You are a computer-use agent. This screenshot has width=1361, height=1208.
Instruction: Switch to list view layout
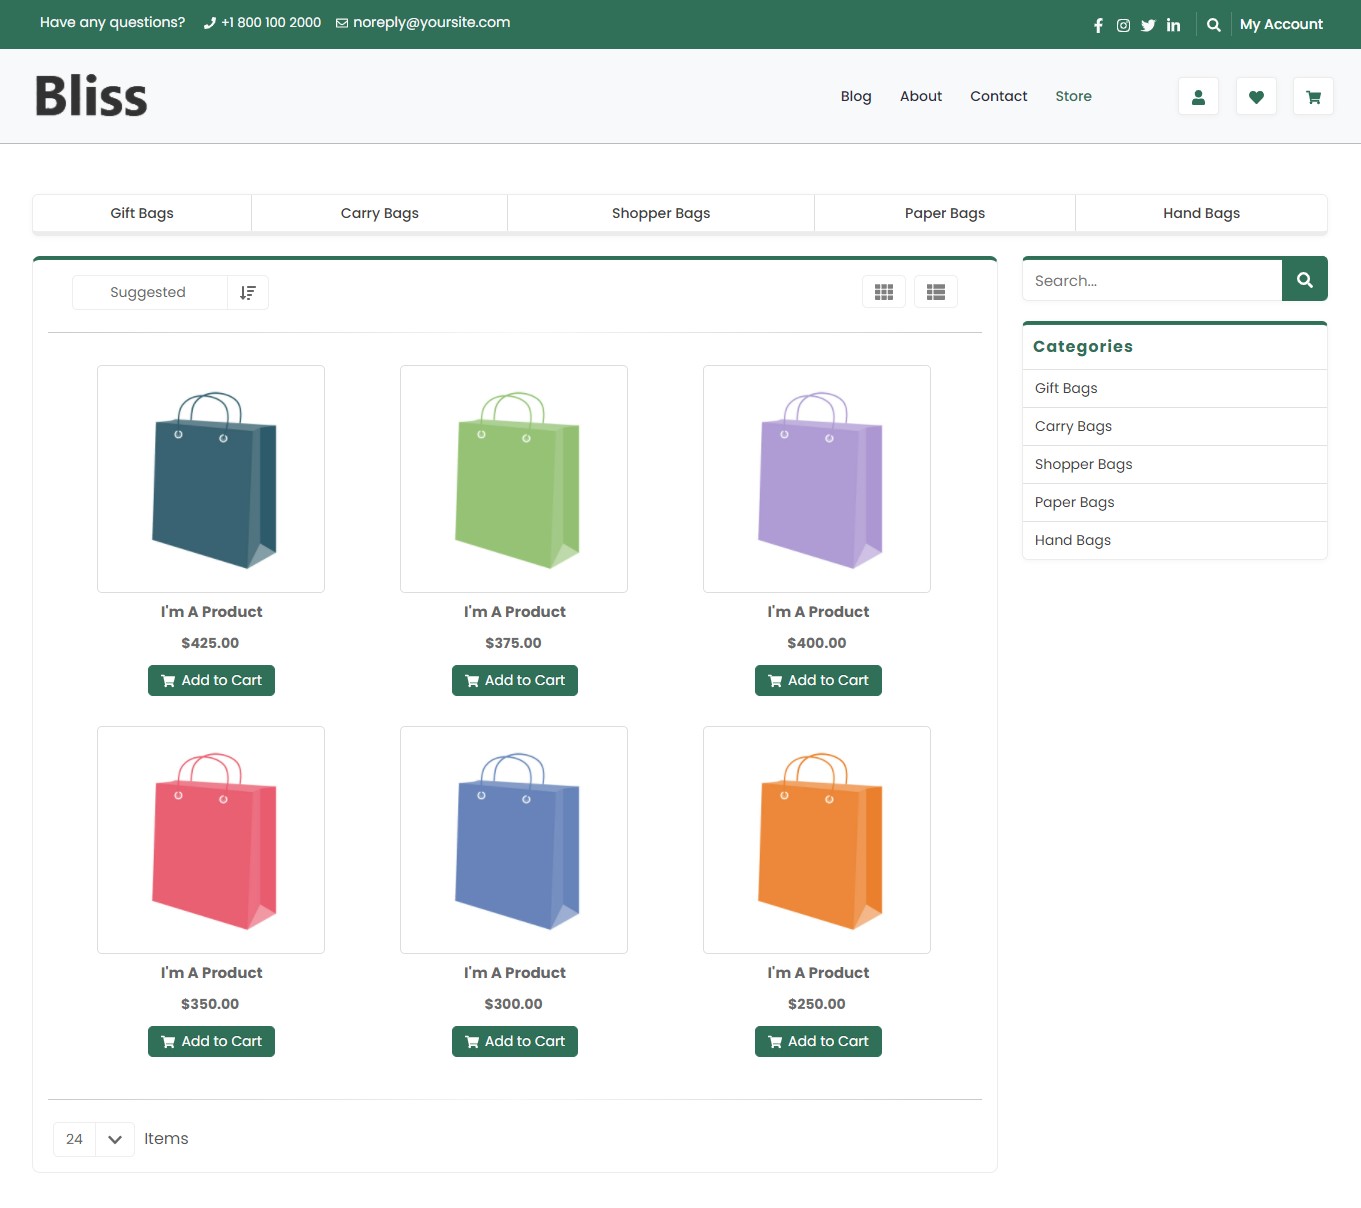tap(936, 292)
